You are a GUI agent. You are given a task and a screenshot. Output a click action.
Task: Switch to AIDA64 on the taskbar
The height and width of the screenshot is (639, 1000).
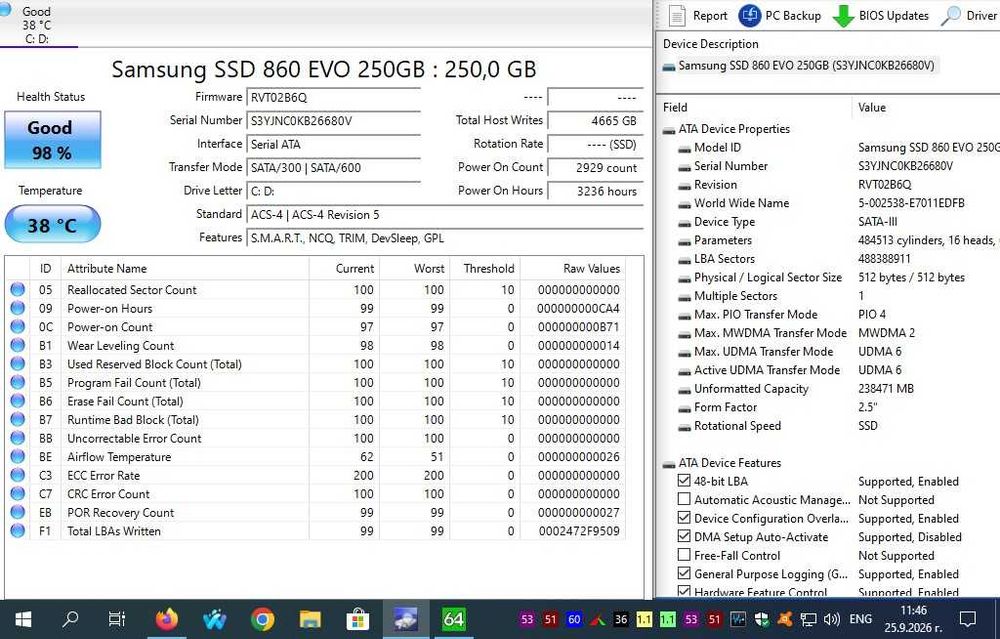[453, 619]
